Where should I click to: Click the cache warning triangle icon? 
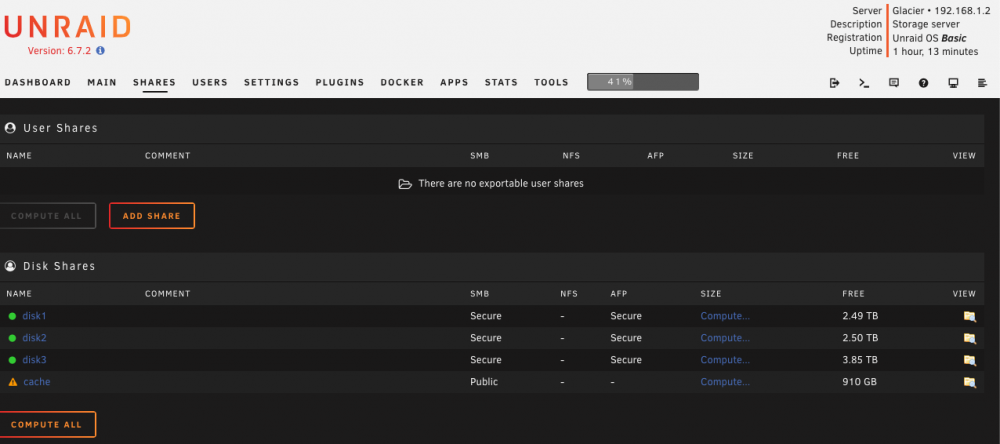tap(13, 382)
